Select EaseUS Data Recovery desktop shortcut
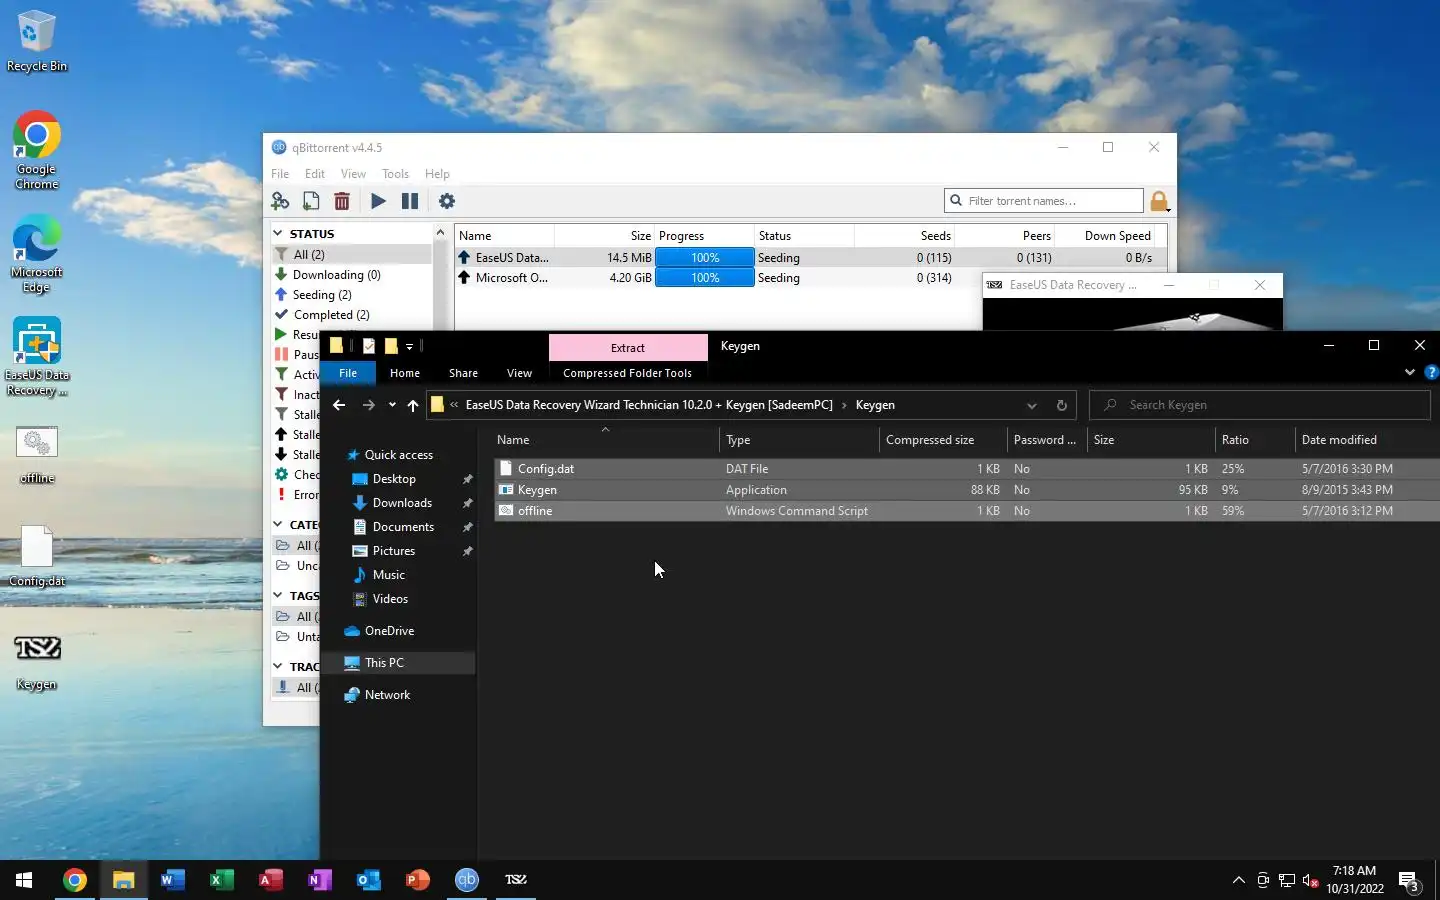Viewport: 1440px width, 900px height. [x=37, y=357]
